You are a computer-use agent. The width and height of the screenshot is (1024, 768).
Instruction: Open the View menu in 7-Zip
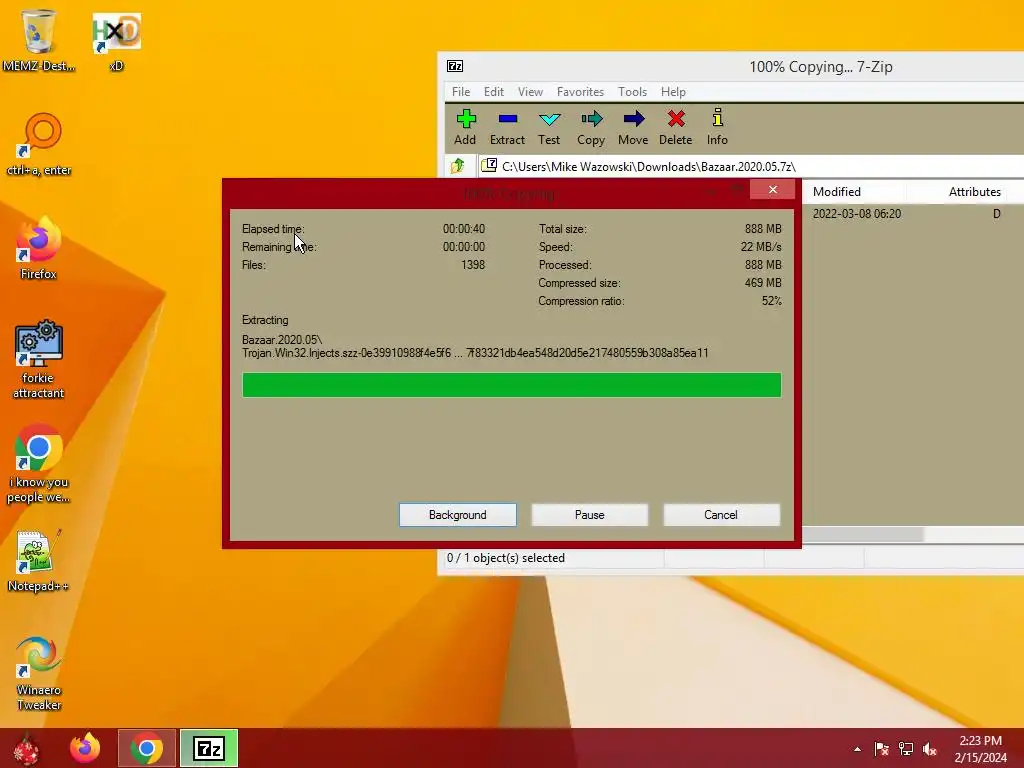tap(530, 91)
